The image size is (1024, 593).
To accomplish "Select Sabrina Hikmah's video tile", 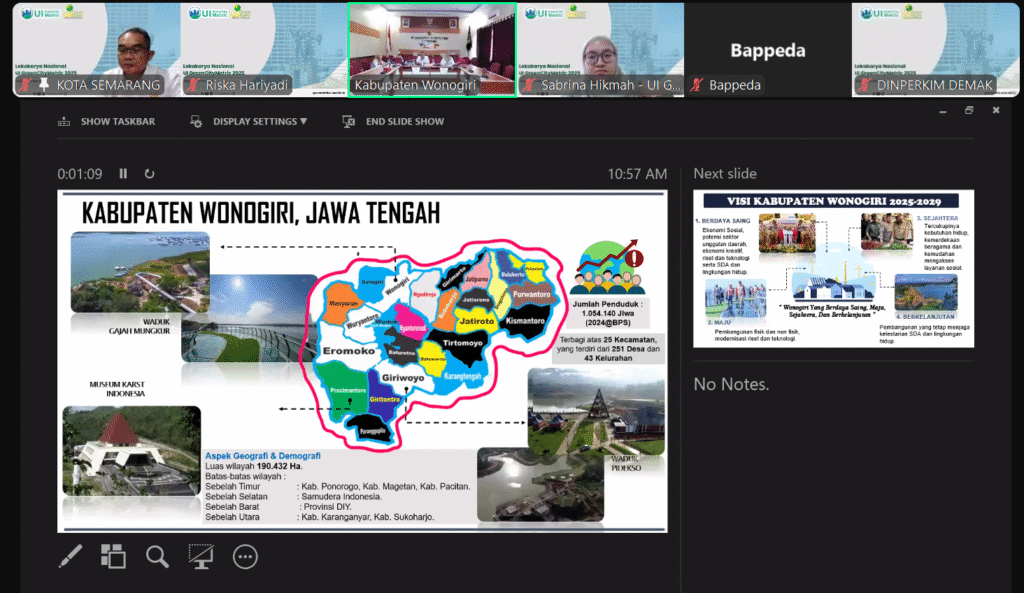I will tap(600, 49).
